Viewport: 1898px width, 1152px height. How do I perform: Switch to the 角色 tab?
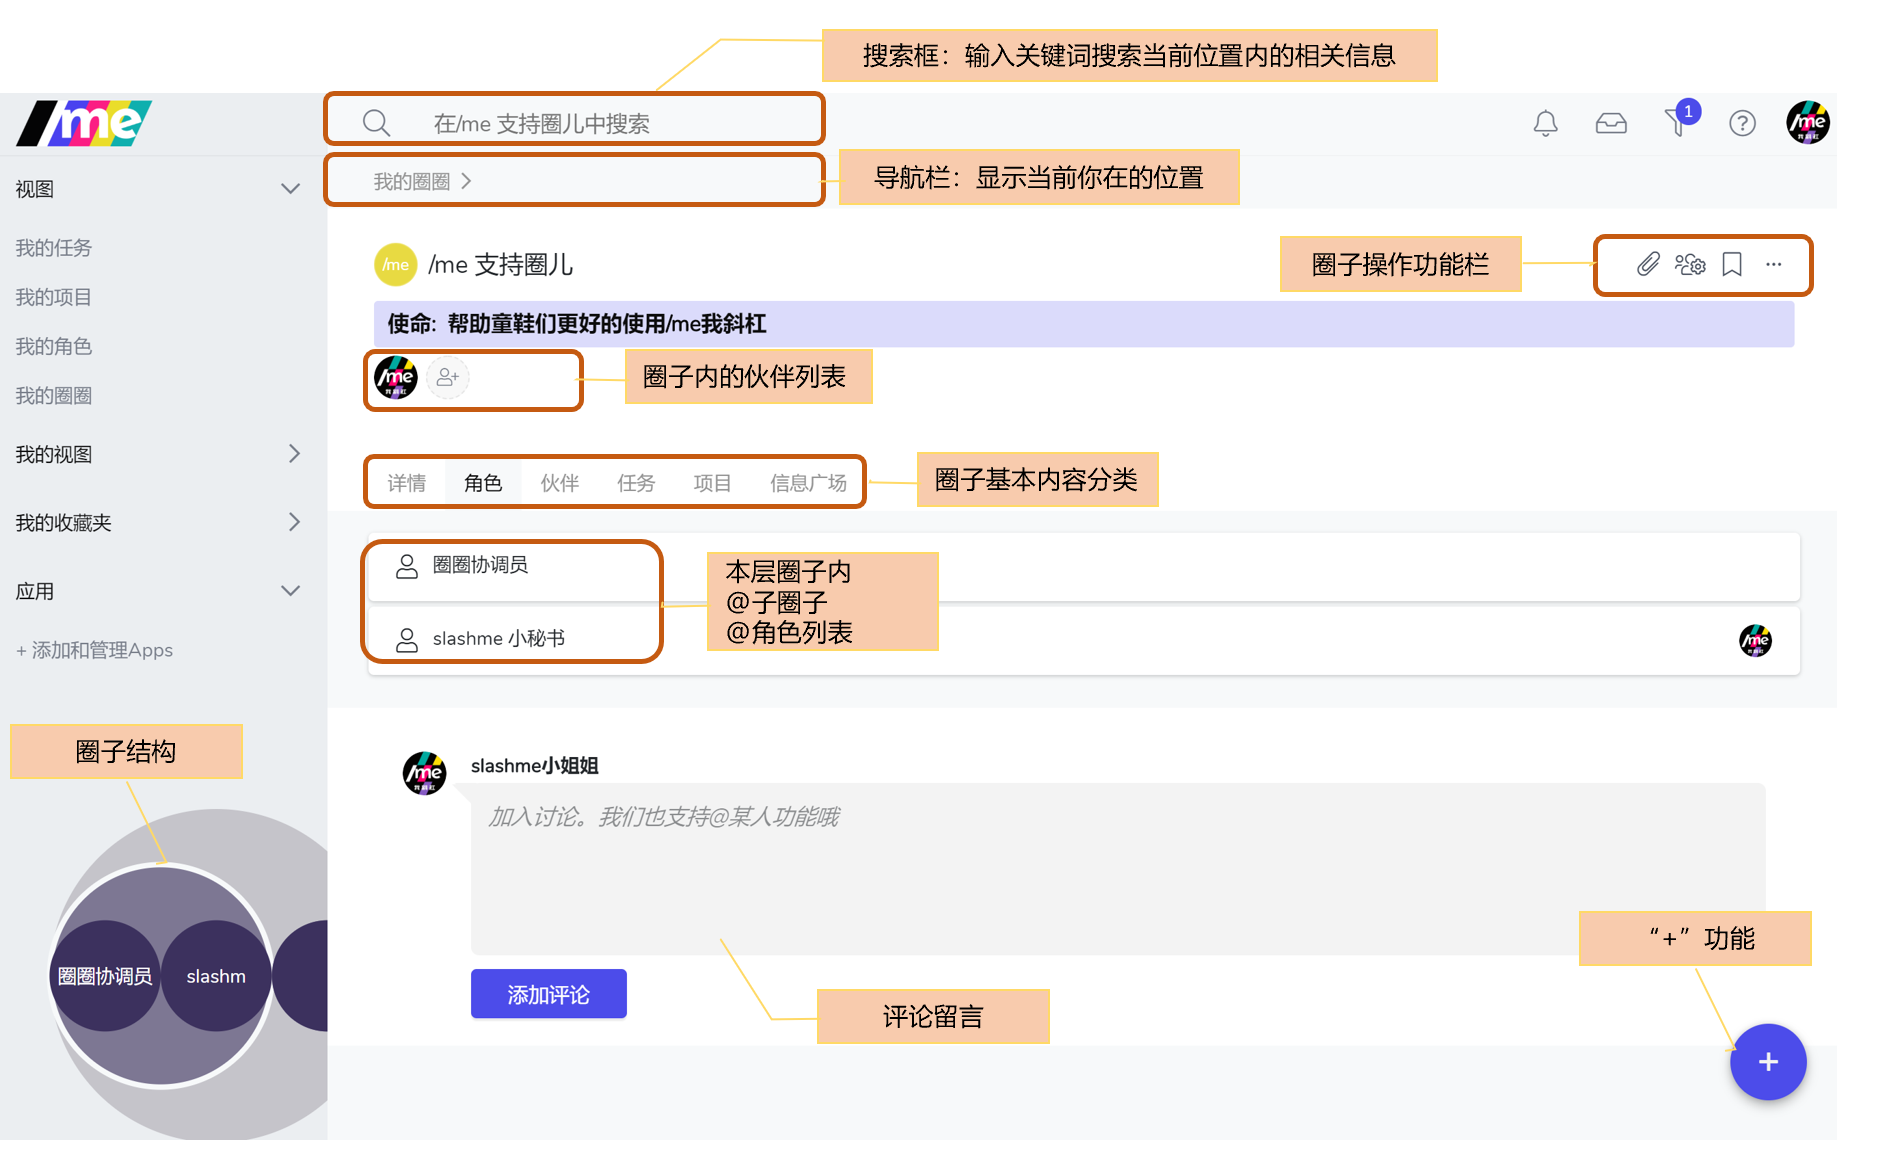(x=483, y=483)
